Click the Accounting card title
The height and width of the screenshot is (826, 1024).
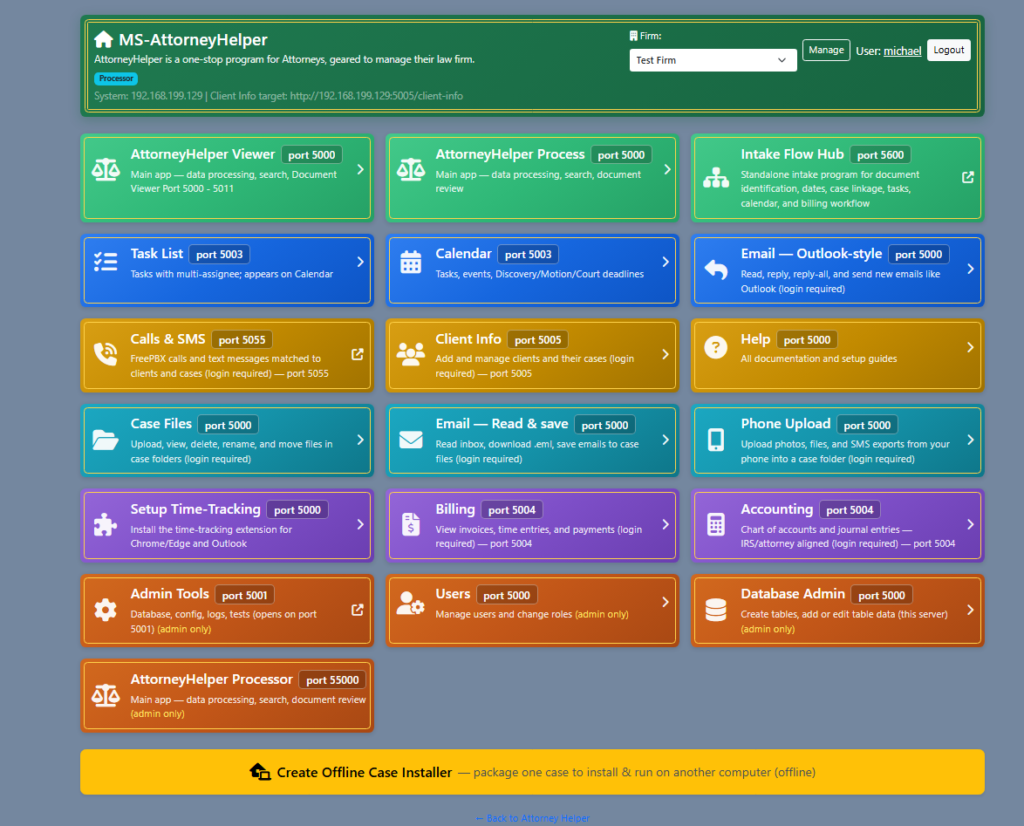tap(776, 509)
